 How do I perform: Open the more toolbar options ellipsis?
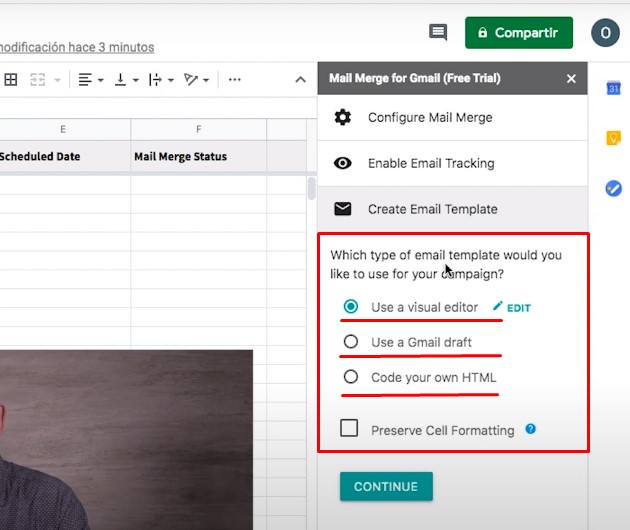click(235, 80)
